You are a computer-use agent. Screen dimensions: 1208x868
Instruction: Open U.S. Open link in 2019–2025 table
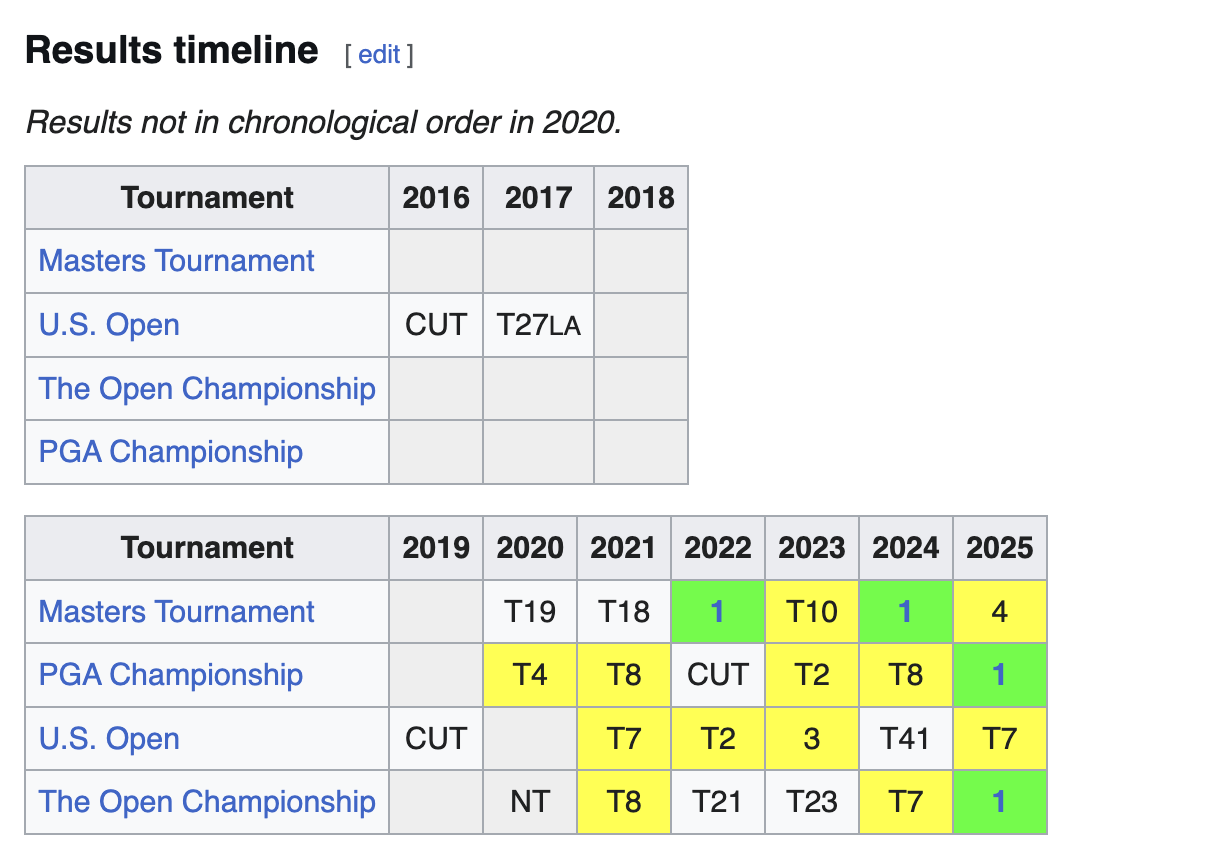[109, 739]
